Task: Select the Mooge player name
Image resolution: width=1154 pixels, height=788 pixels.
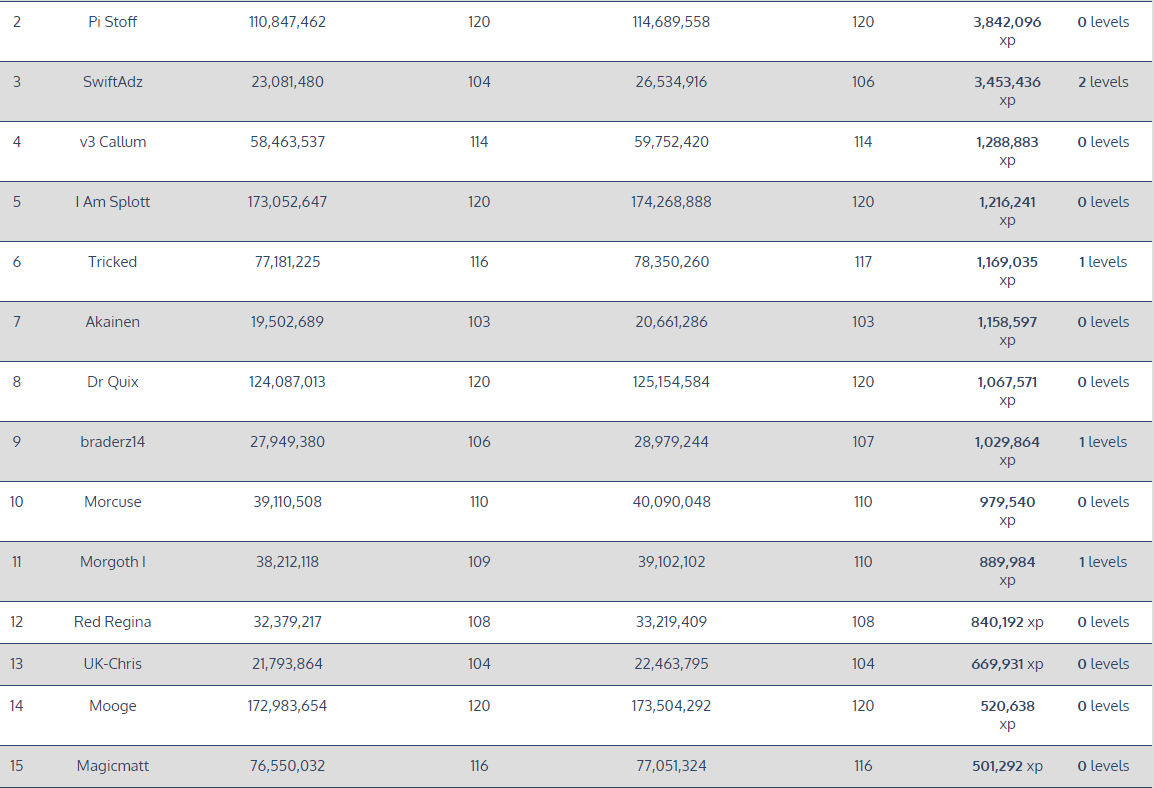Action: [x=113, y=706]
